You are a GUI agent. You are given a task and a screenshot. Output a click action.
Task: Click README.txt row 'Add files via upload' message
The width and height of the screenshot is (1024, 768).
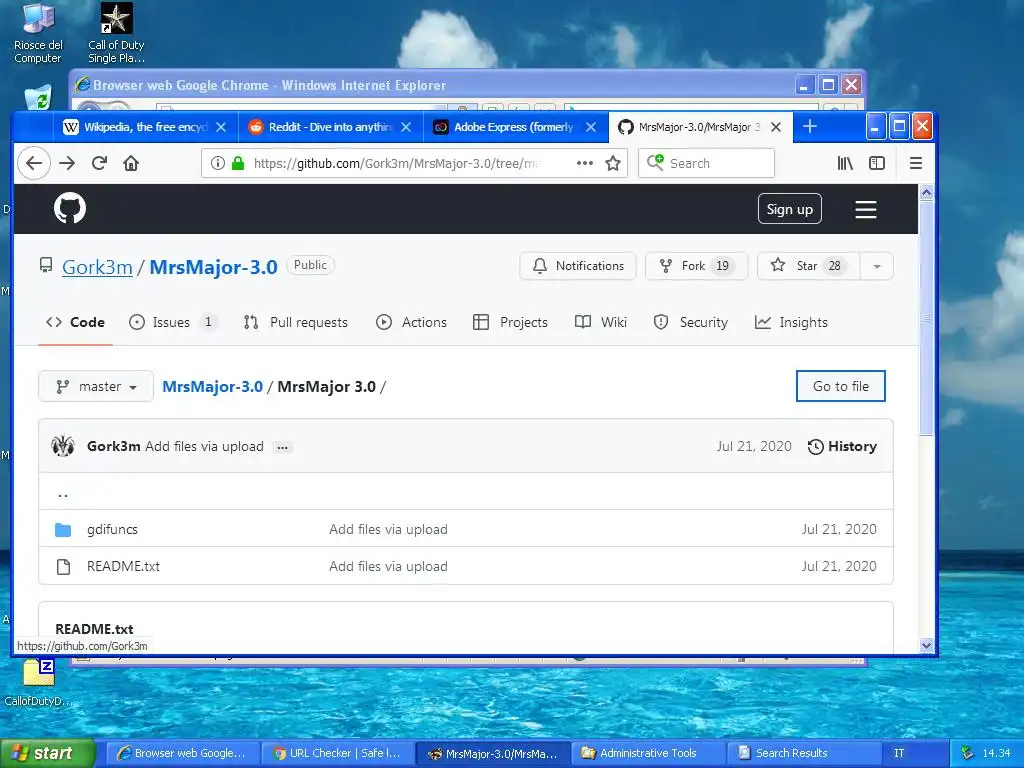click(x=389, y=566)
